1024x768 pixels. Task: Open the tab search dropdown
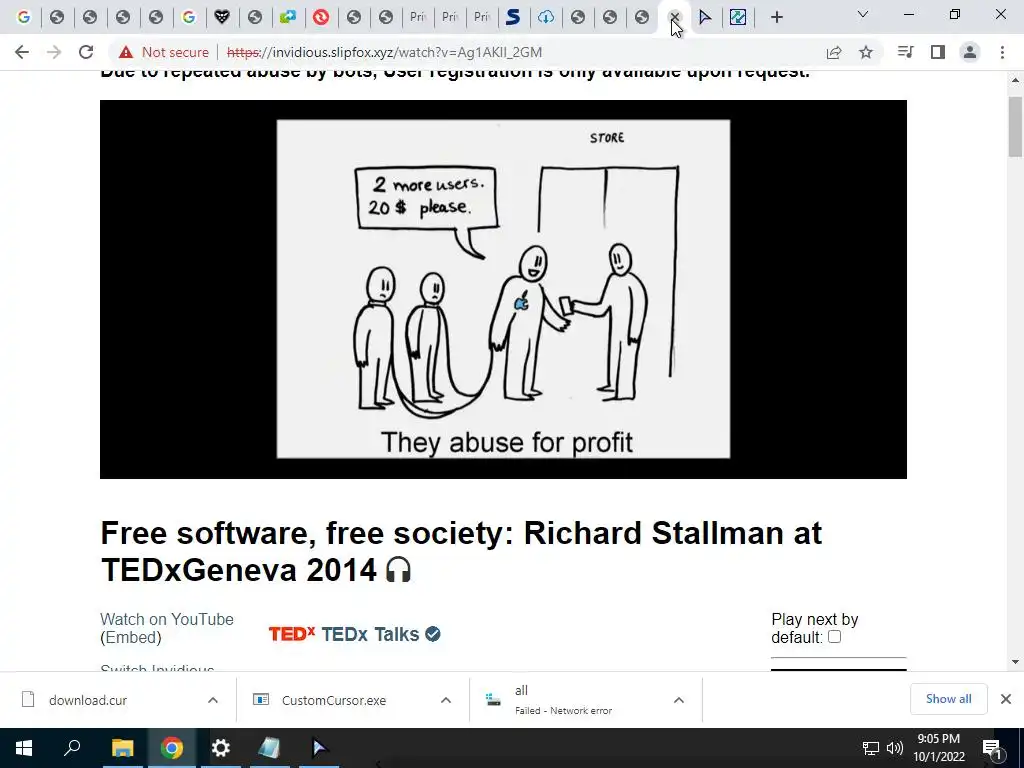coord(863,14)
